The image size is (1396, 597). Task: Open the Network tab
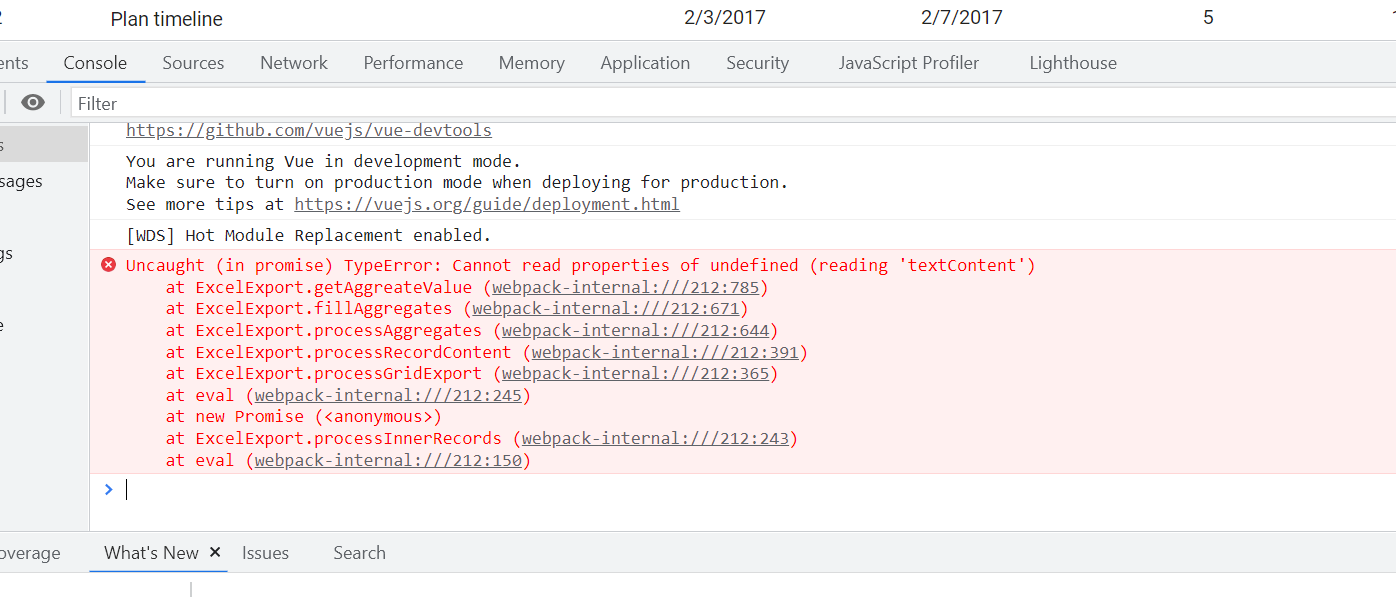point(294,63)
